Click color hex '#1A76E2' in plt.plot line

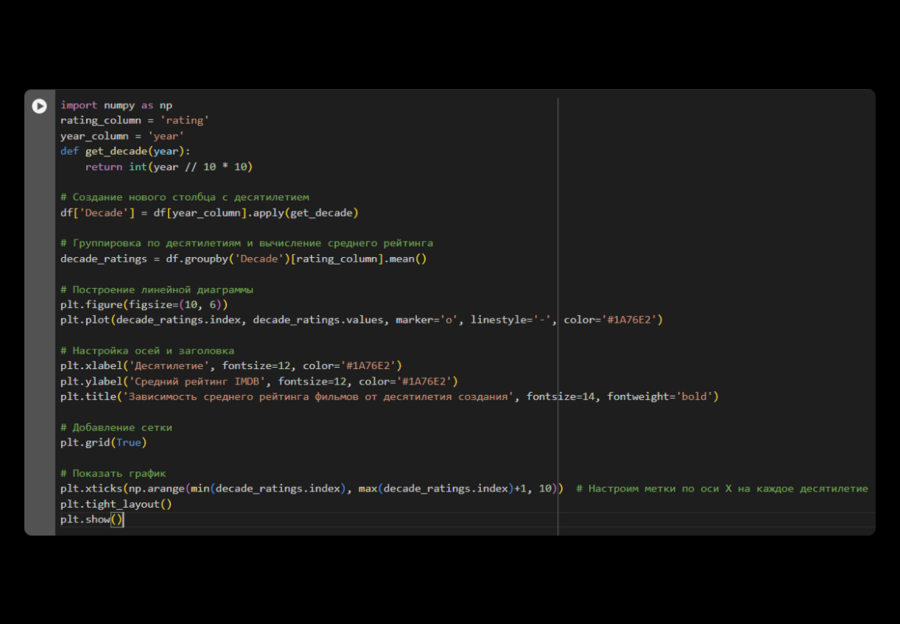[630, 320]
